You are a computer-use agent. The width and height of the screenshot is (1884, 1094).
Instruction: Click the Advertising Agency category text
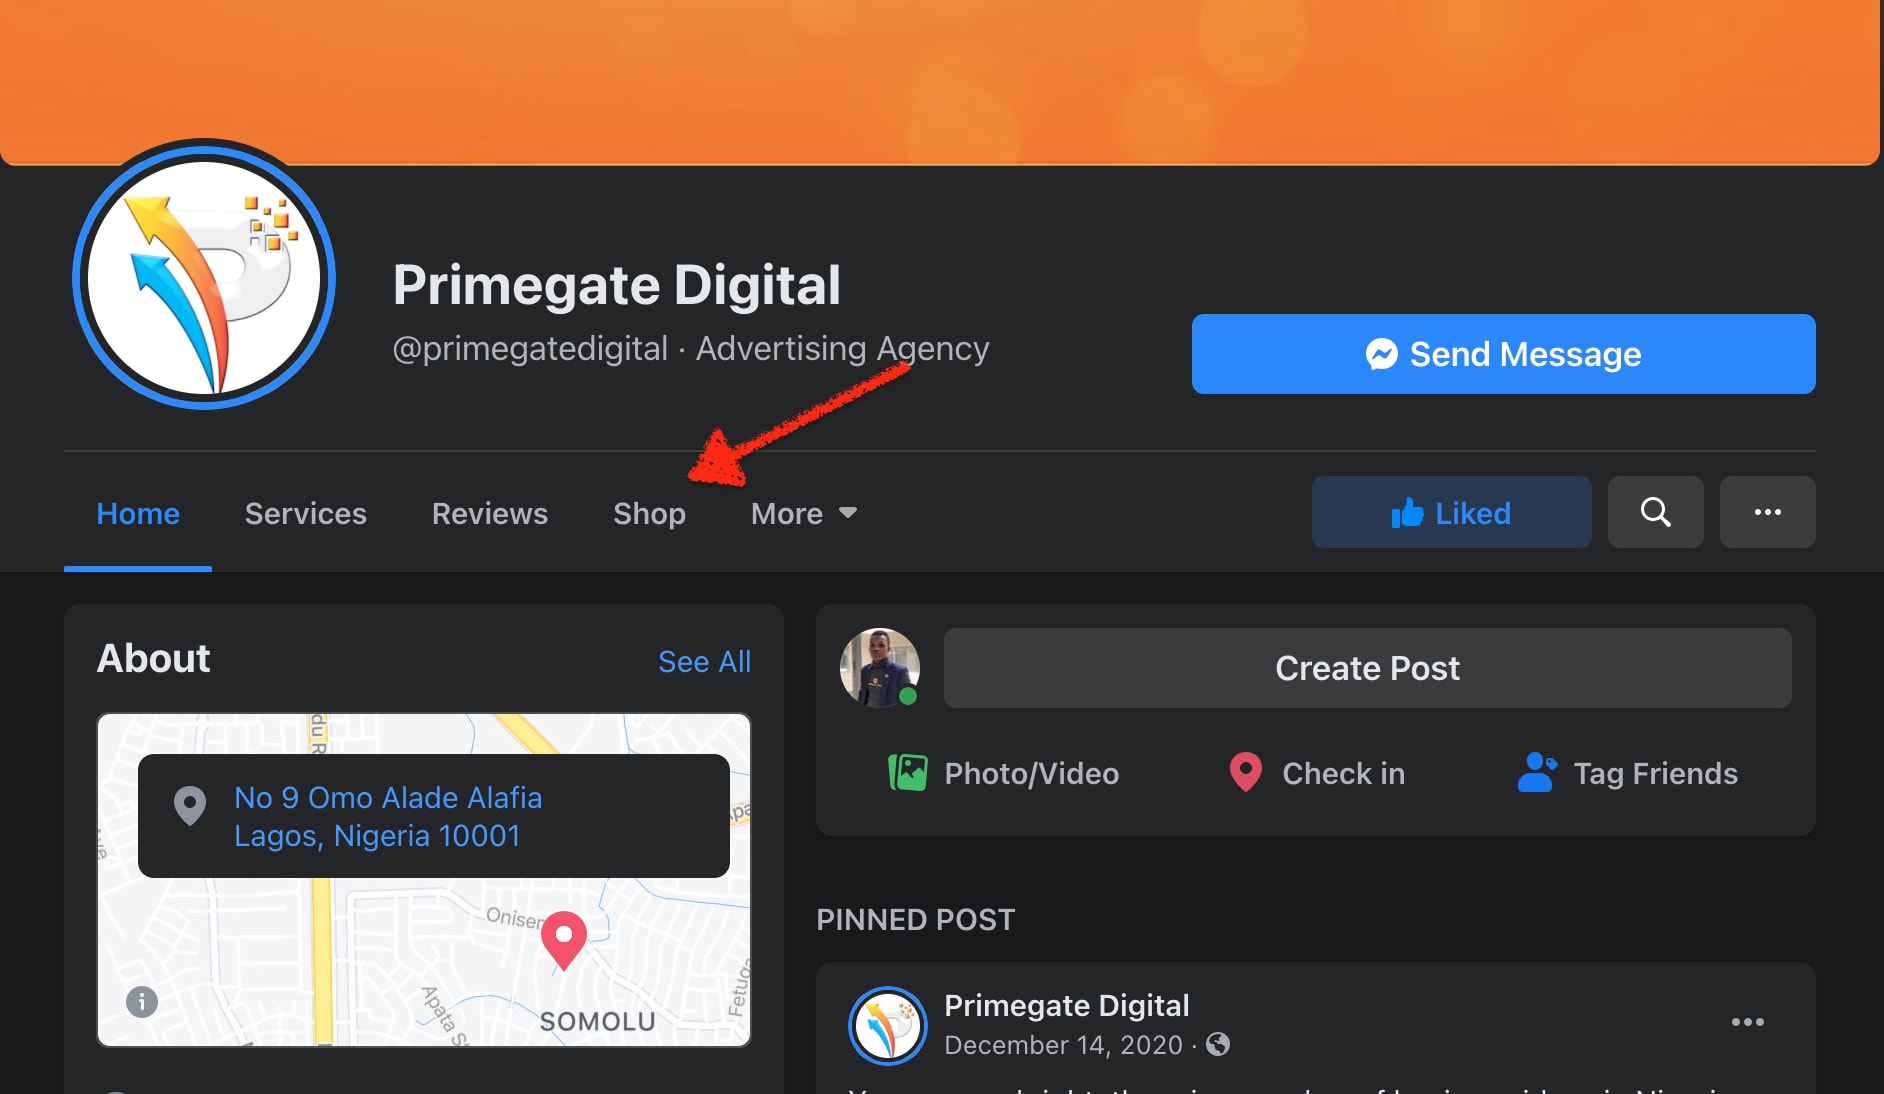point(842,348)
